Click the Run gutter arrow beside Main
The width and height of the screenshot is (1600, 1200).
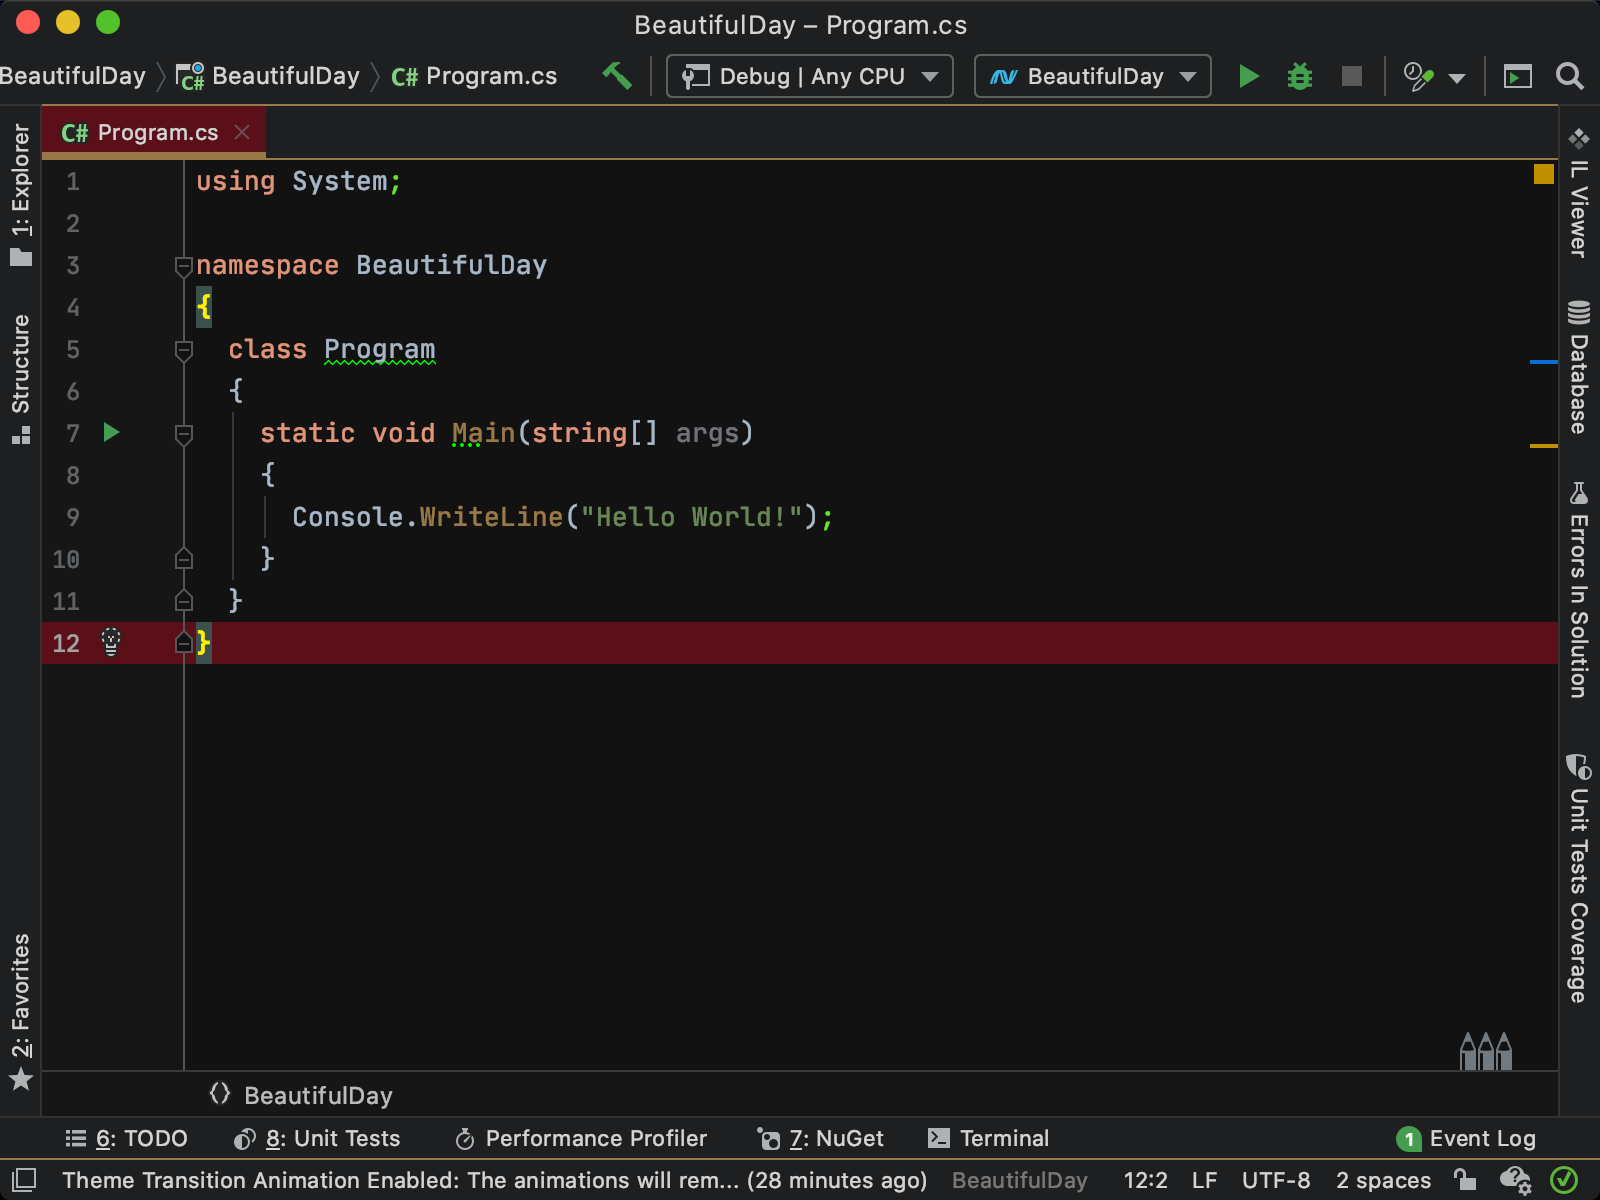point(111,432)
